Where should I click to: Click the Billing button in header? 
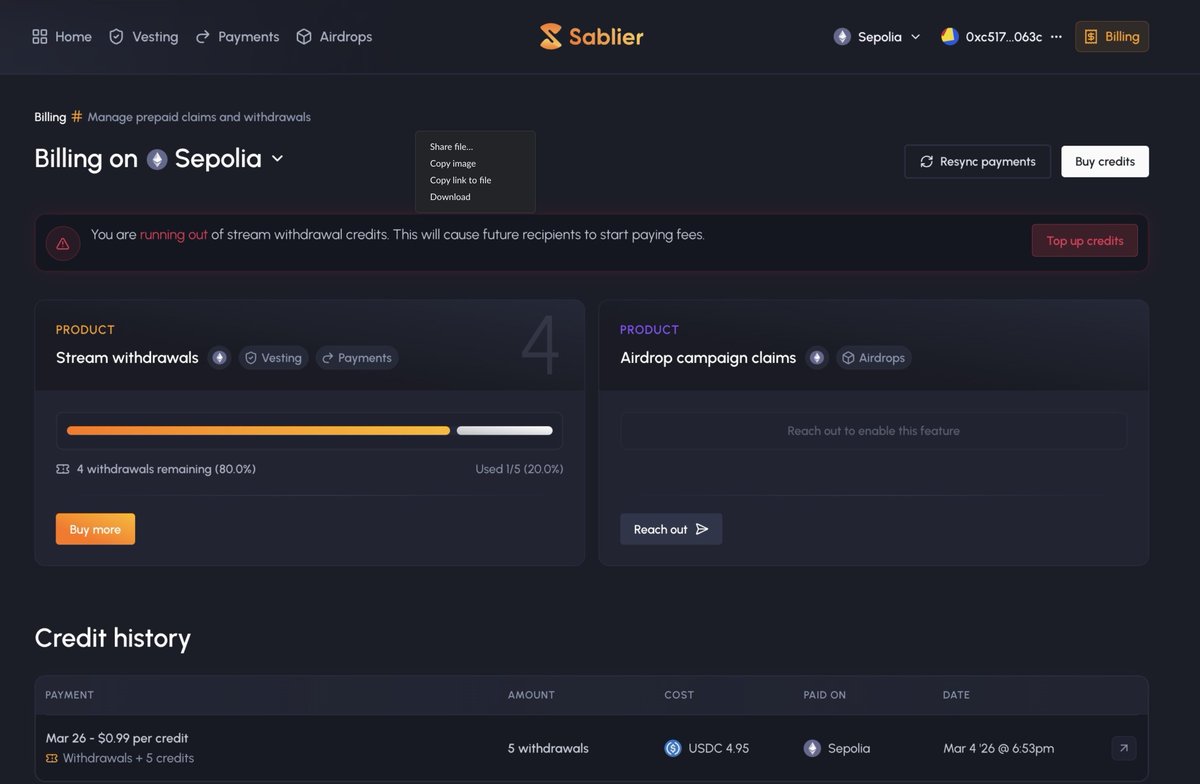tap(1112, 37)
